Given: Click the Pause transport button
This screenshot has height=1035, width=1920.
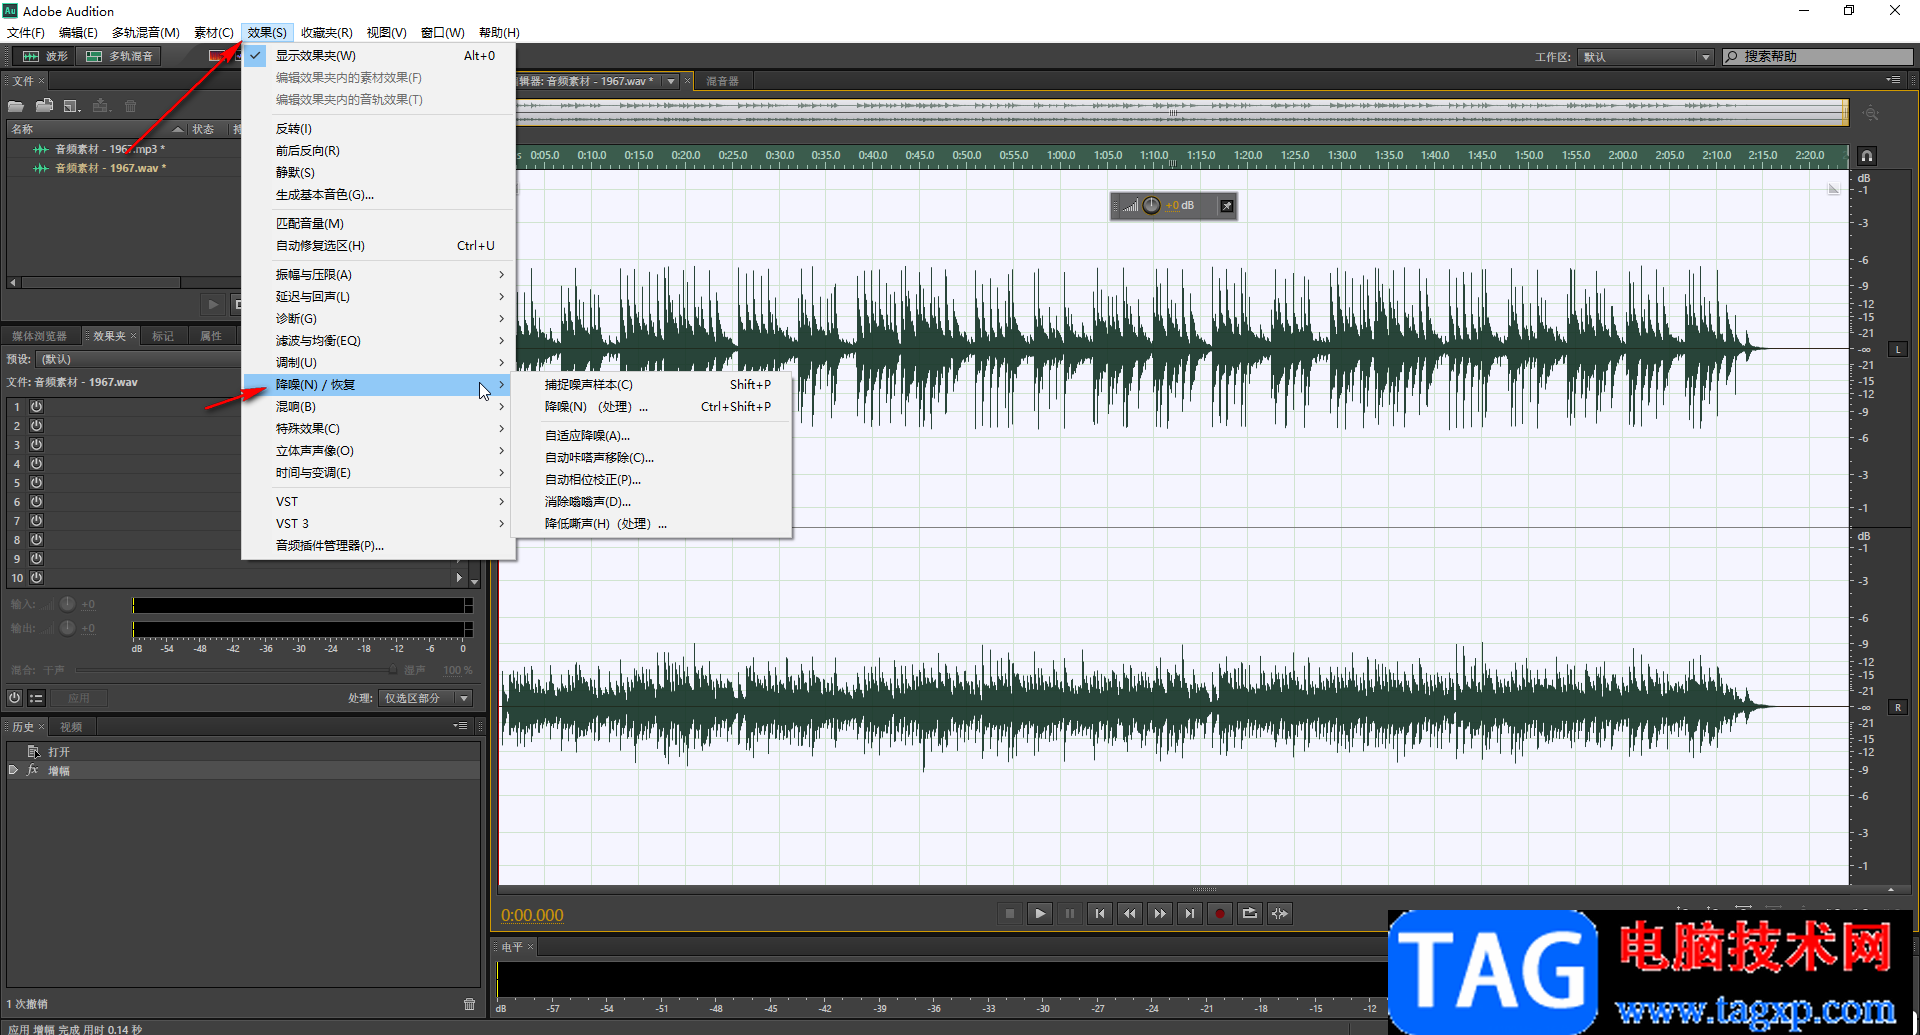Looking at the screenshot, I should tap(1070, 913).
